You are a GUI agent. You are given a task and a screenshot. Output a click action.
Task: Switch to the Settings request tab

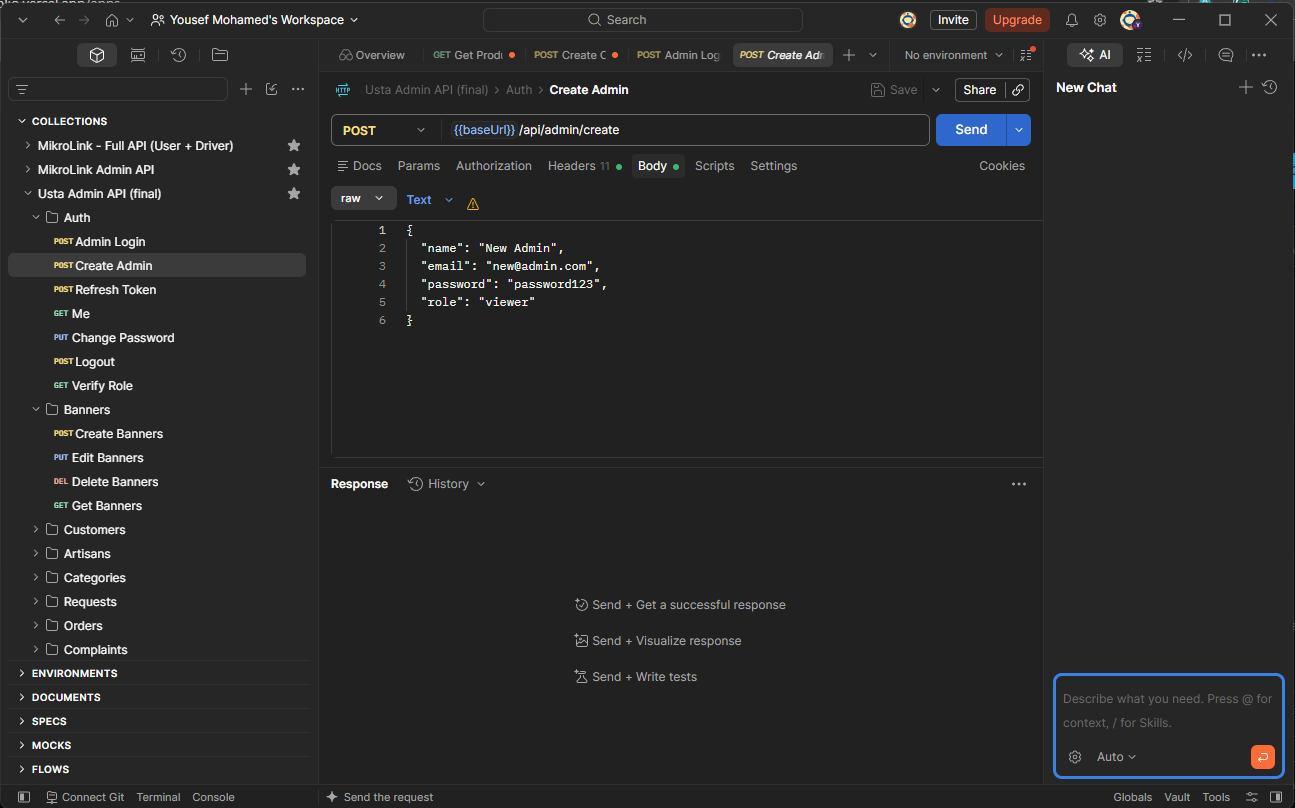point(774,166)
